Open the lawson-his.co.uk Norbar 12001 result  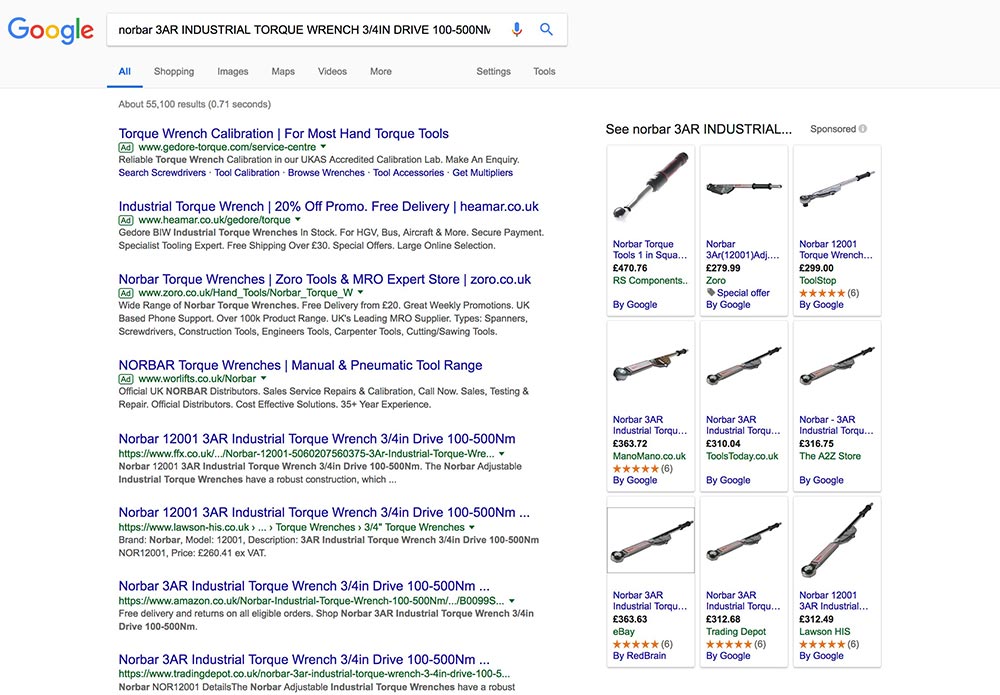[324, 512]
